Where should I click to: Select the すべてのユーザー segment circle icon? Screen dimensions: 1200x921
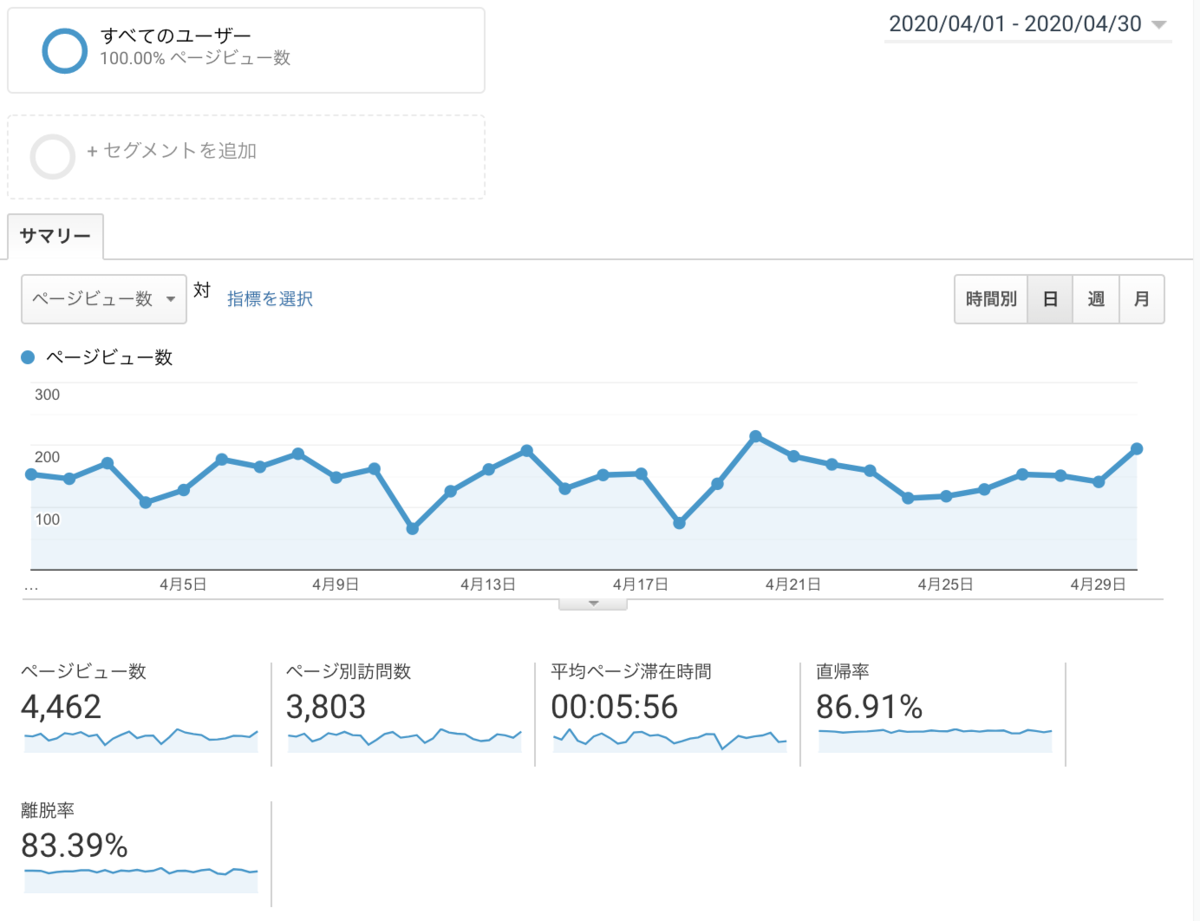64,50
